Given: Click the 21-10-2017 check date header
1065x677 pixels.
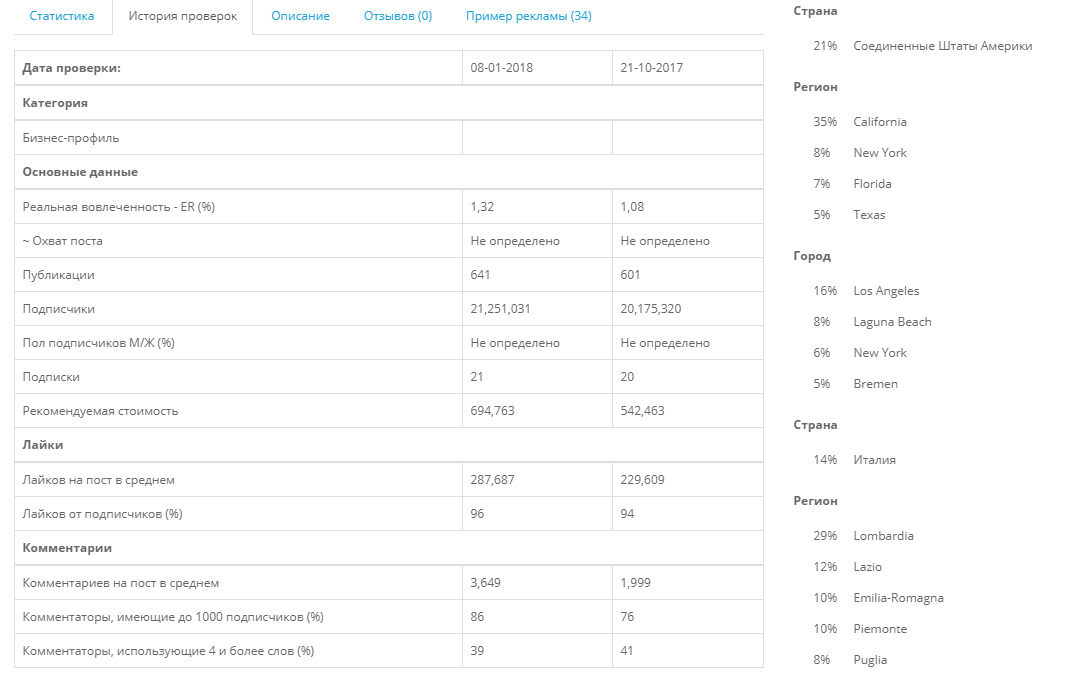Looking at the screenshot, I should (x=651, y=68).
